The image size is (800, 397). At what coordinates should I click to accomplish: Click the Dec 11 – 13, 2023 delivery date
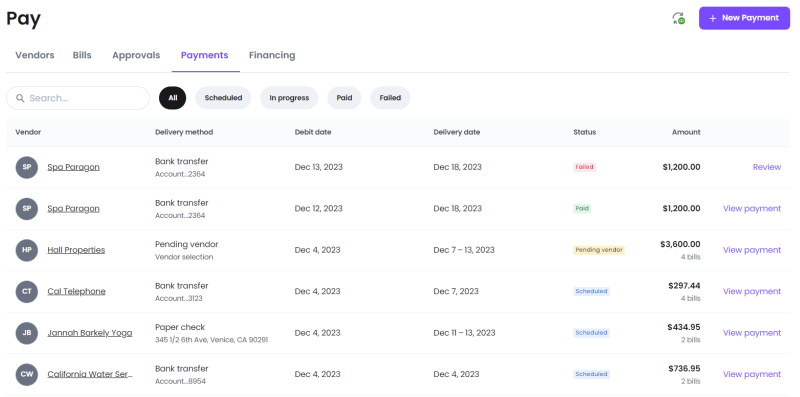point(464,333)
